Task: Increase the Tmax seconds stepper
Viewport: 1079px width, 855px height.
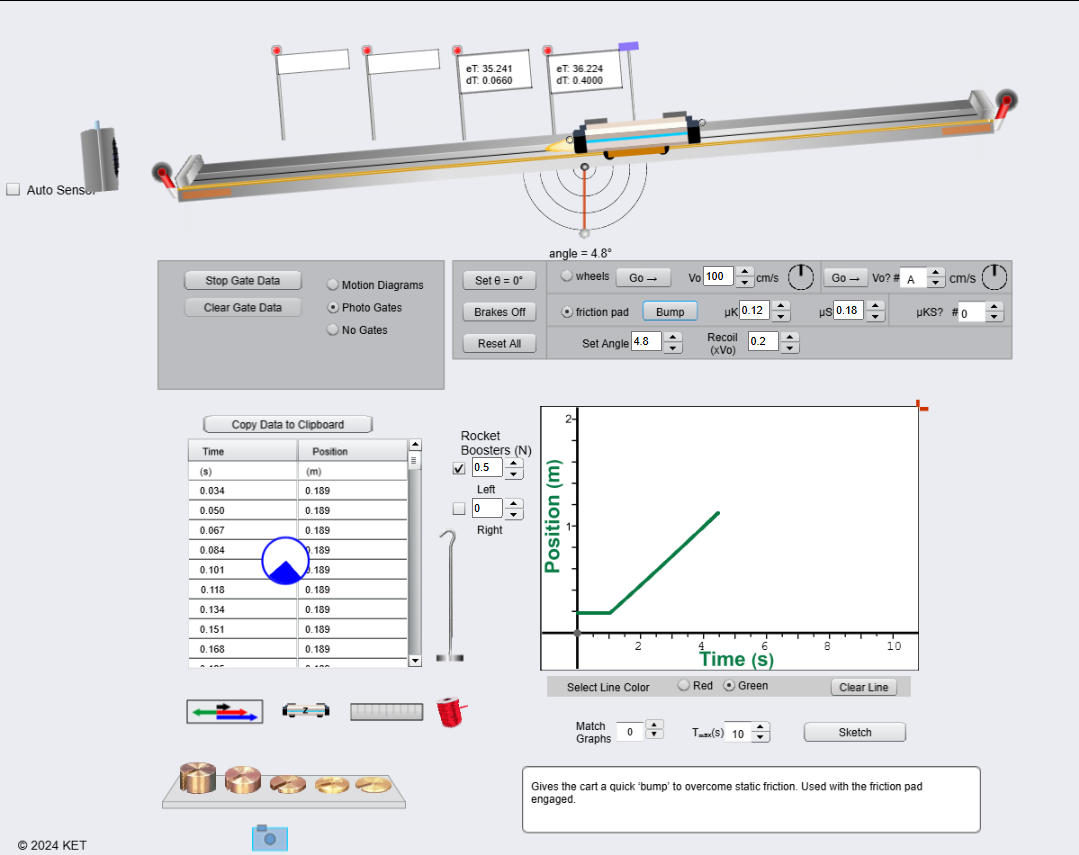Action: click(760, 727)
